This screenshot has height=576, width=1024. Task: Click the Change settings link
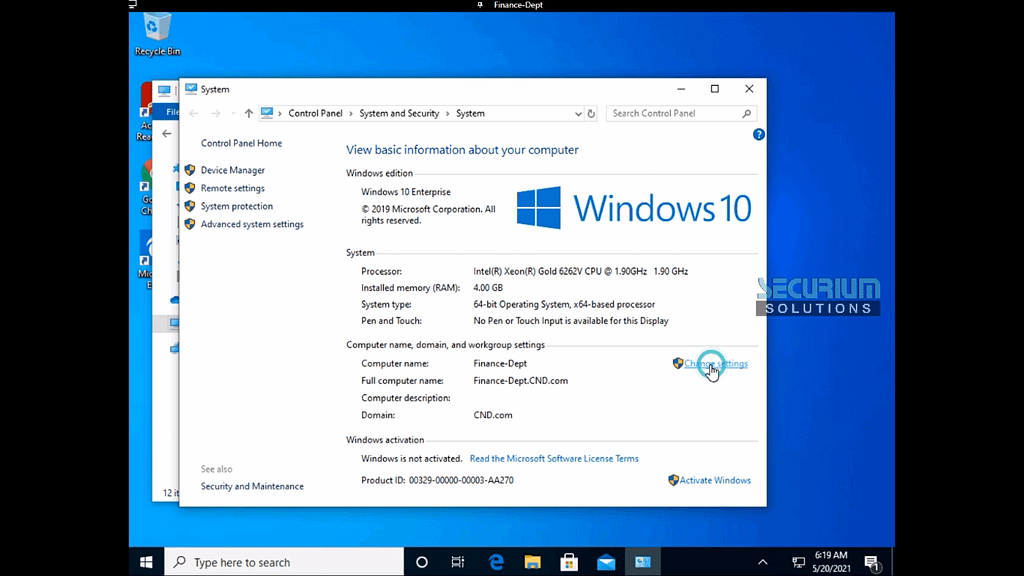(716, 364)
